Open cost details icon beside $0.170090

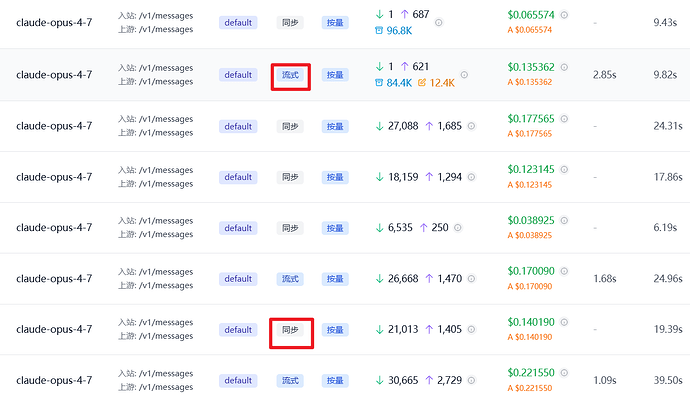point(564,271)
